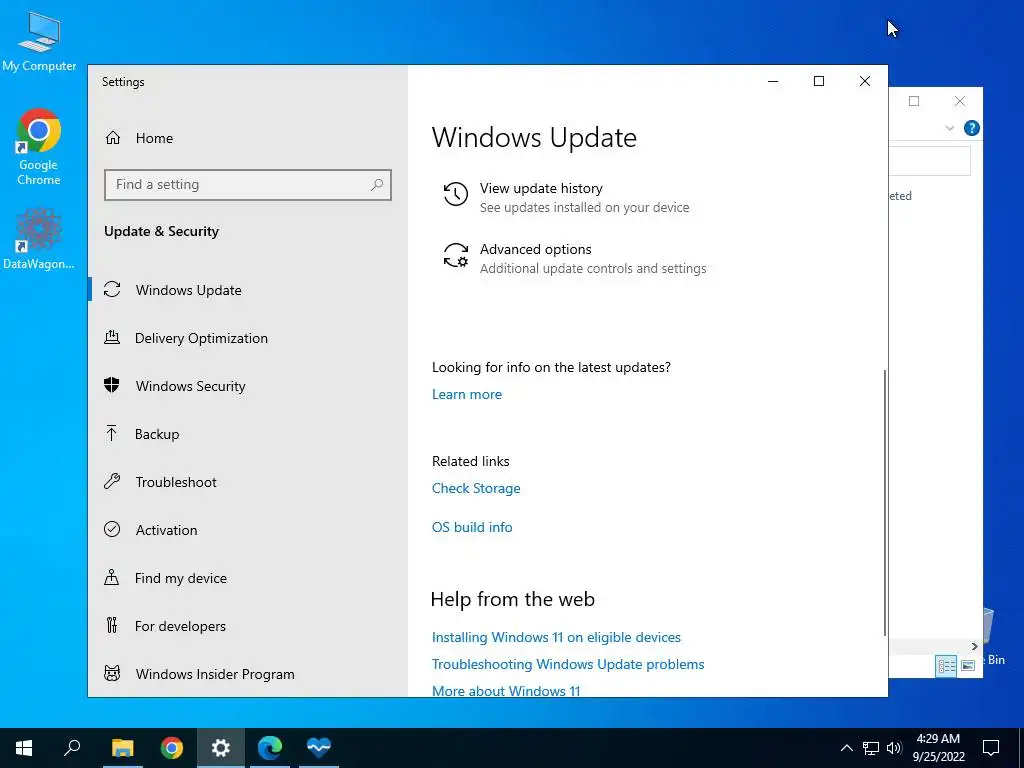Viewport: 1024px width, 768px height.
Task: Go to Windows Security page
Action: (x=190, y=386)
